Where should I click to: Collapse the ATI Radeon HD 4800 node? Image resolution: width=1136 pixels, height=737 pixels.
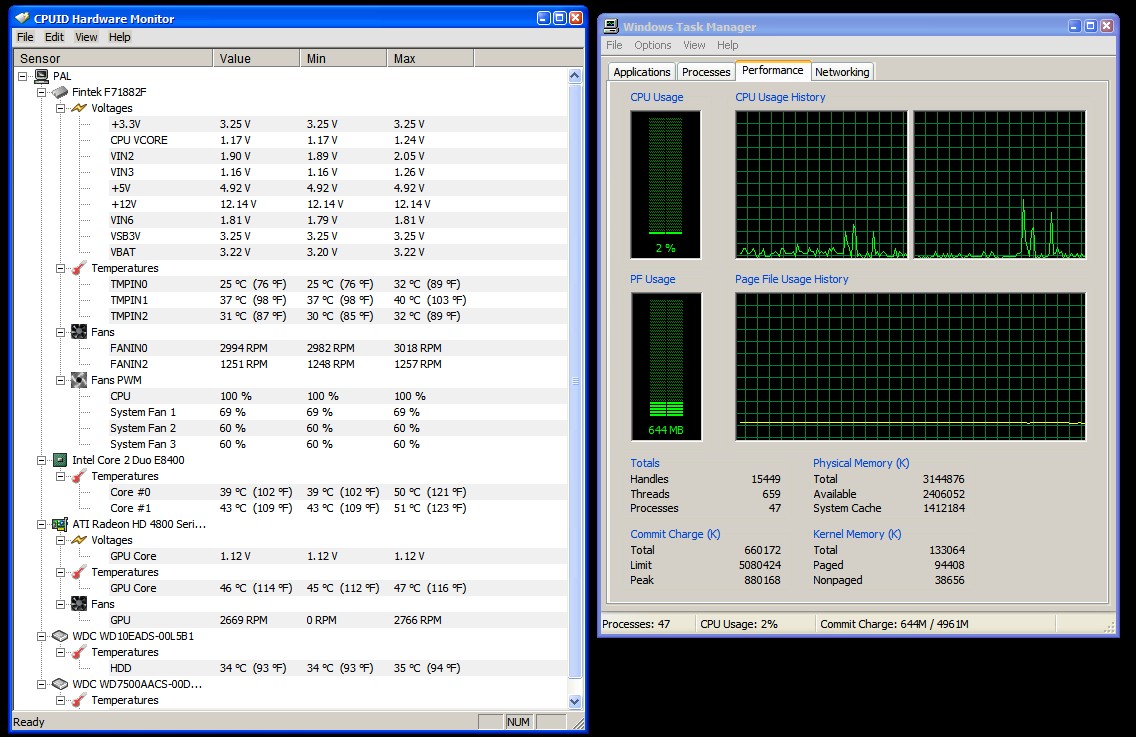[41, 524]
